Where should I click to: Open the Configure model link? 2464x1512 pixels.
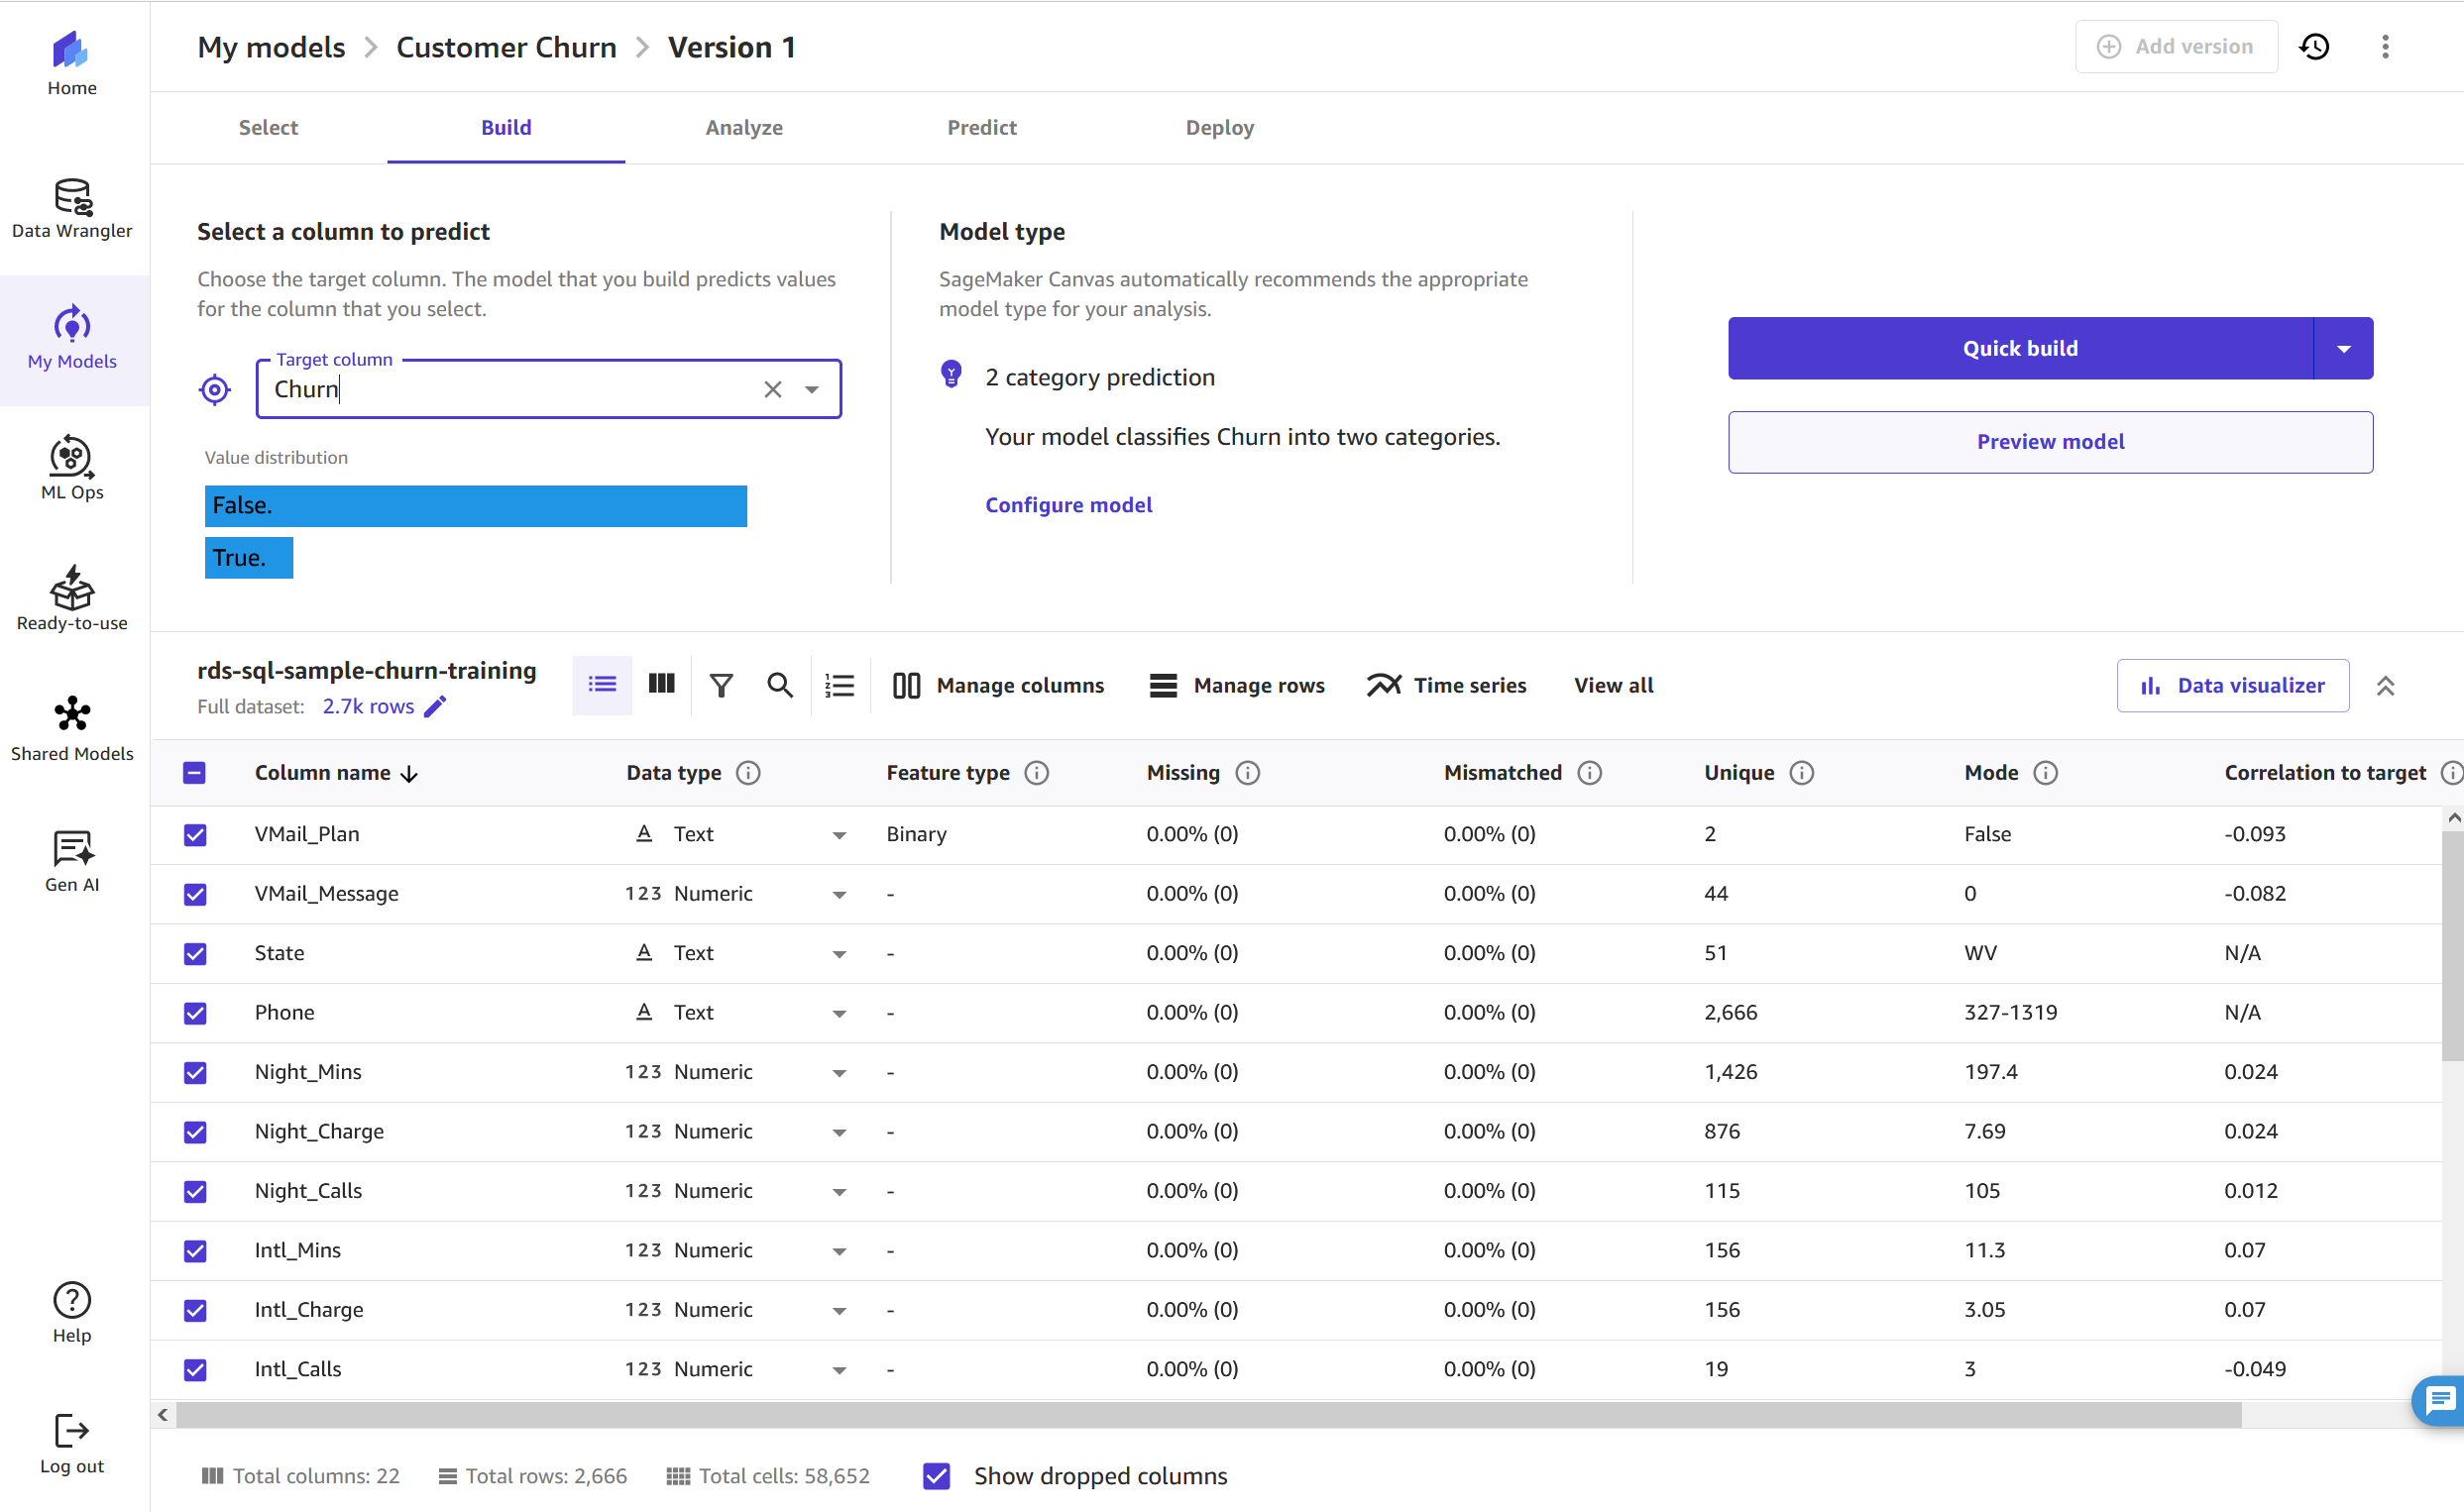1068,505
